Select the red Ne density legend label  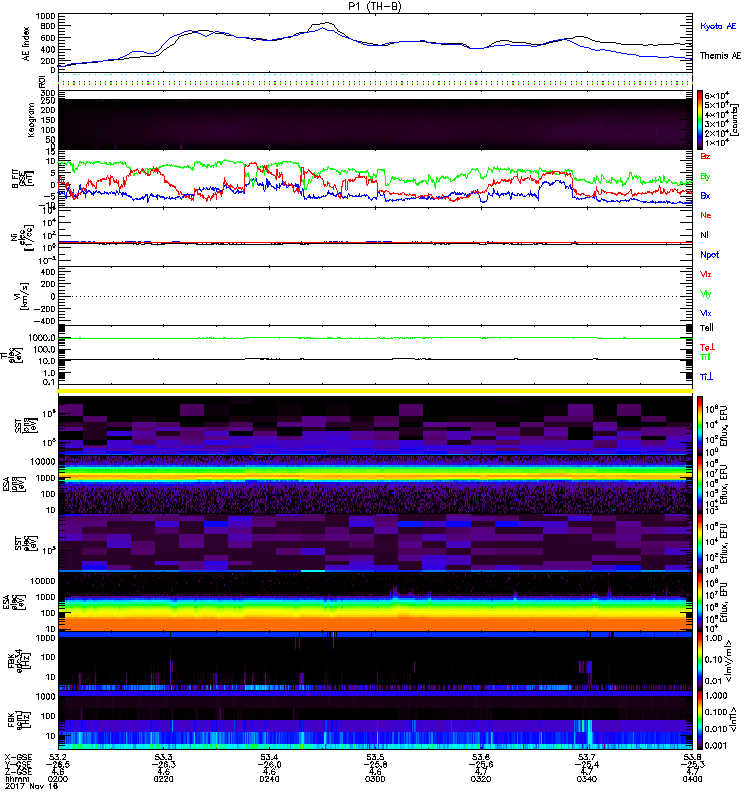point(706,215)
